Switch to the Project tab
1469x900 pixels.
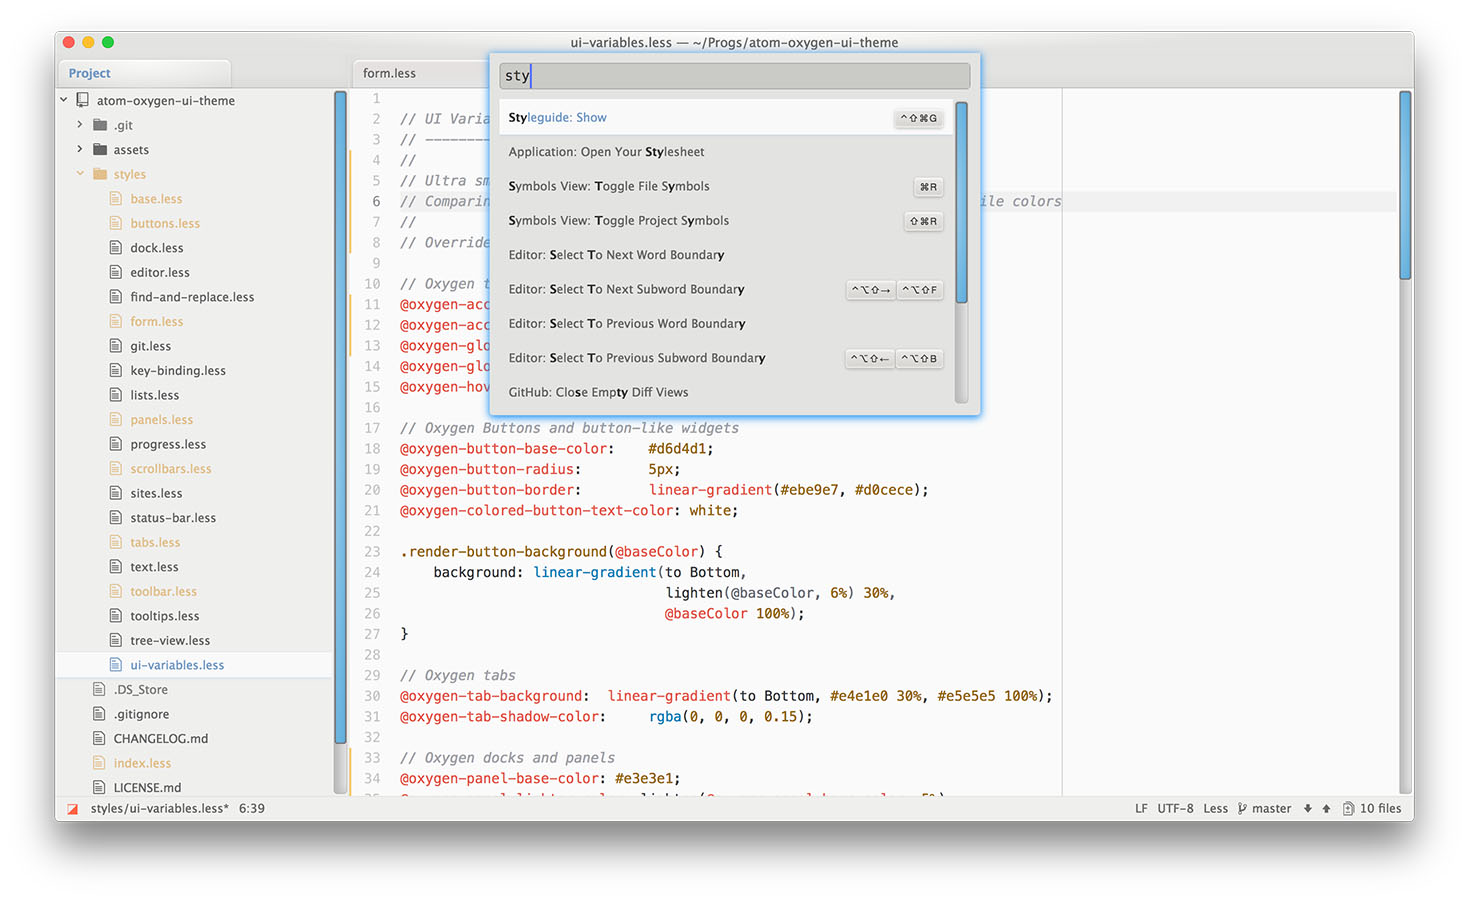[x=144, y=73]
